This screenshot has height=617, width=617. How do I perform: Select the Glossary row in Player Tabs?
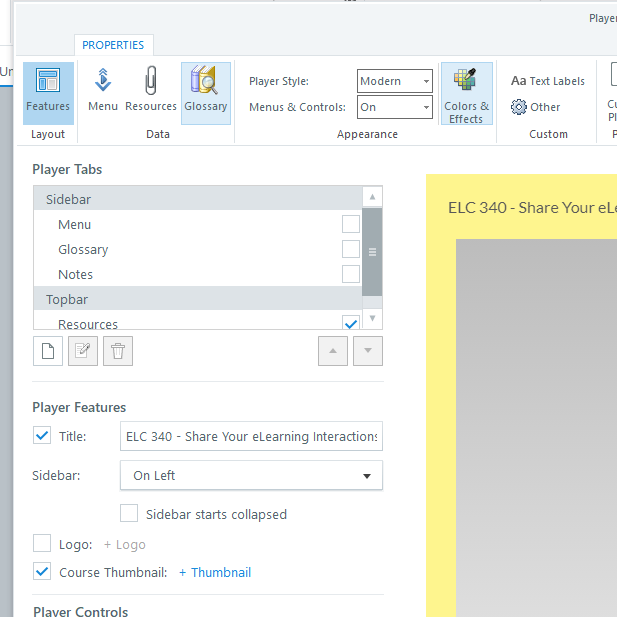[x=198, y=249]
